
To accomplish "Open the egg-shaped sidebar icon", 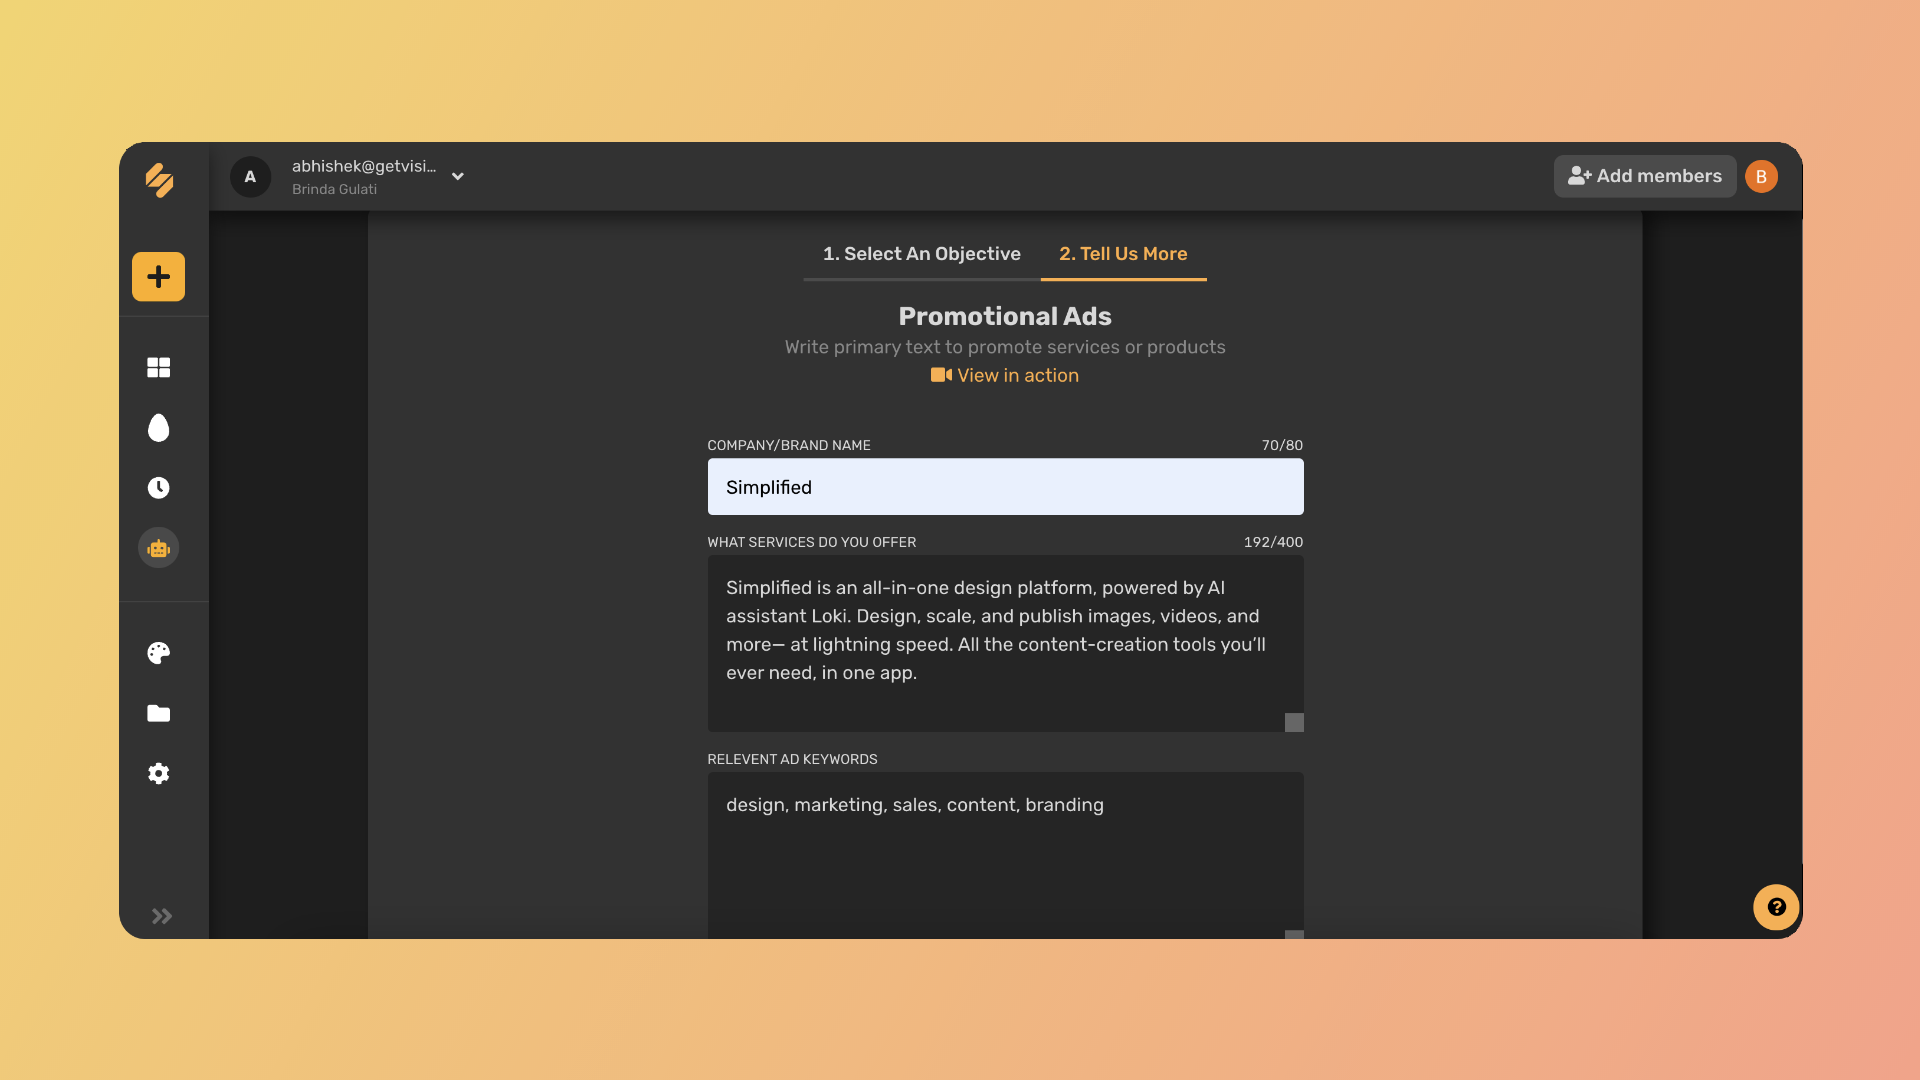I will pyautogui.click(x=158, y=428).
